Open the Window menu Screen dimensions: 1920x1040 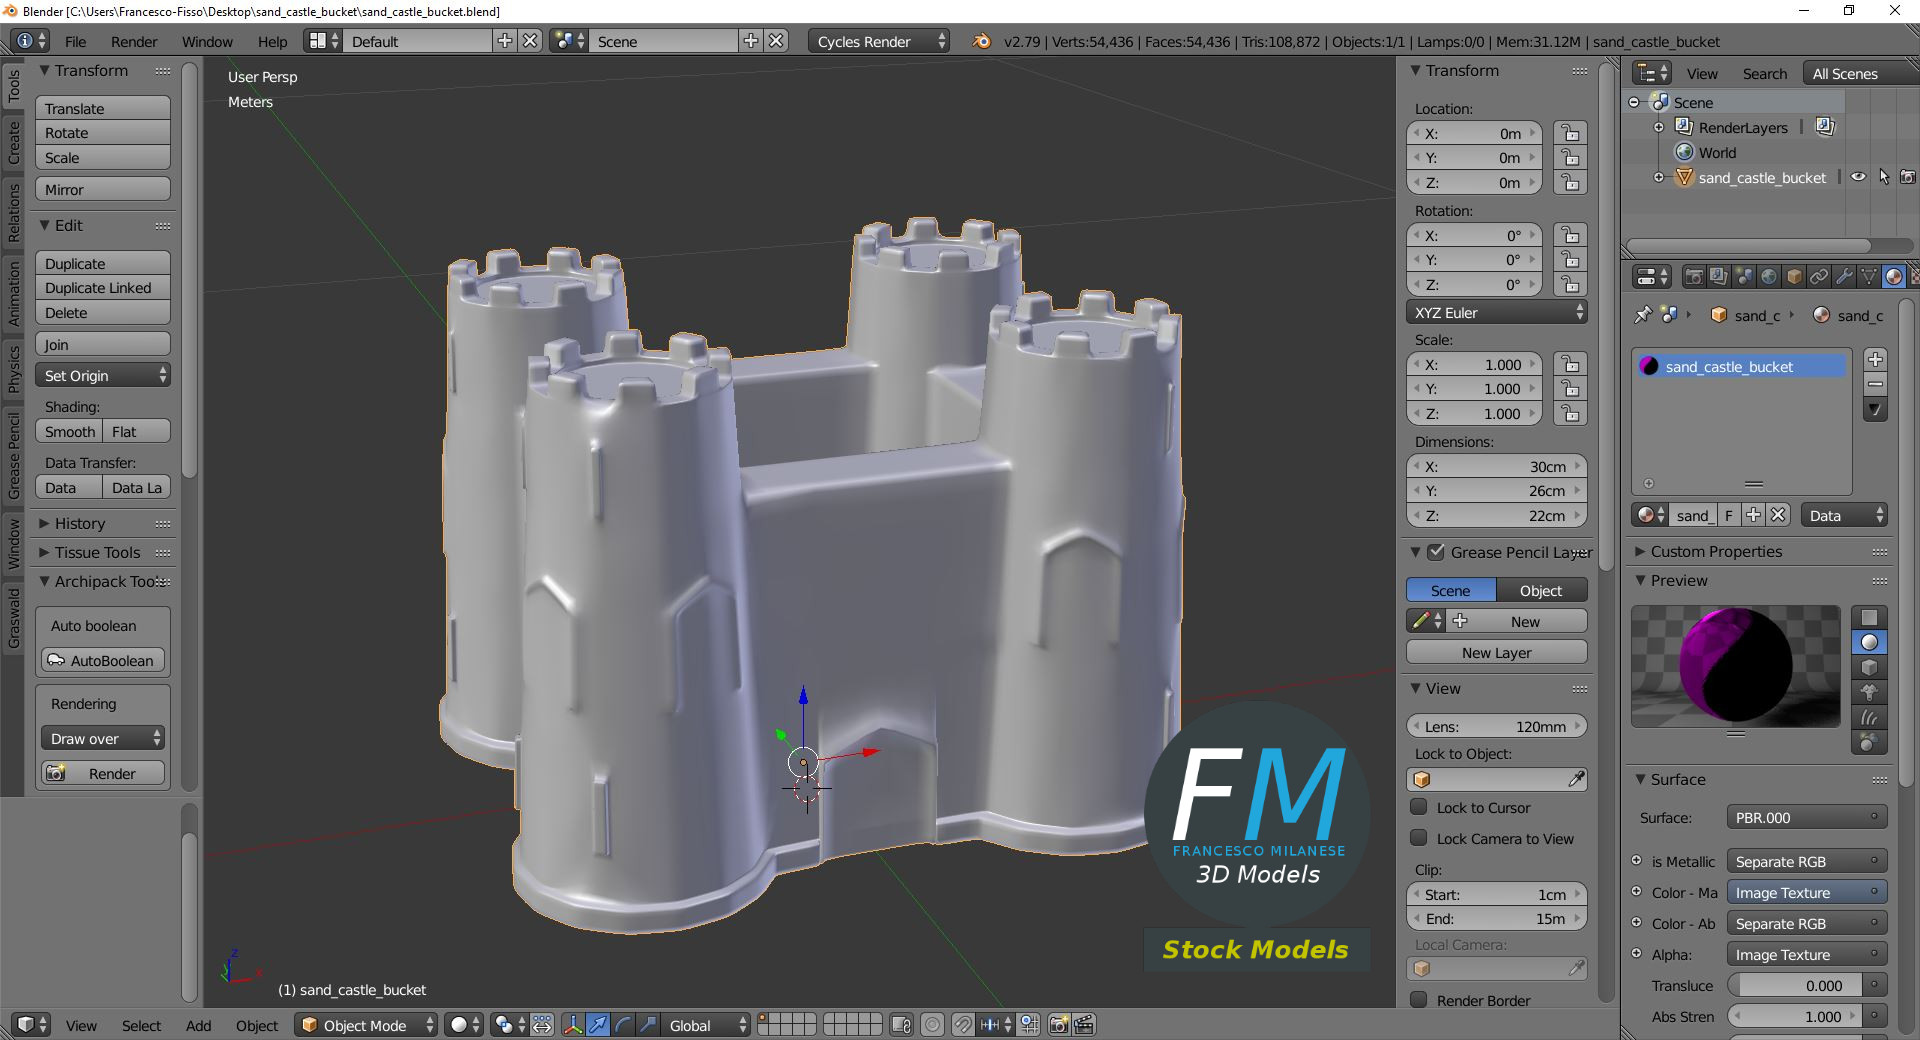point(207,41)
